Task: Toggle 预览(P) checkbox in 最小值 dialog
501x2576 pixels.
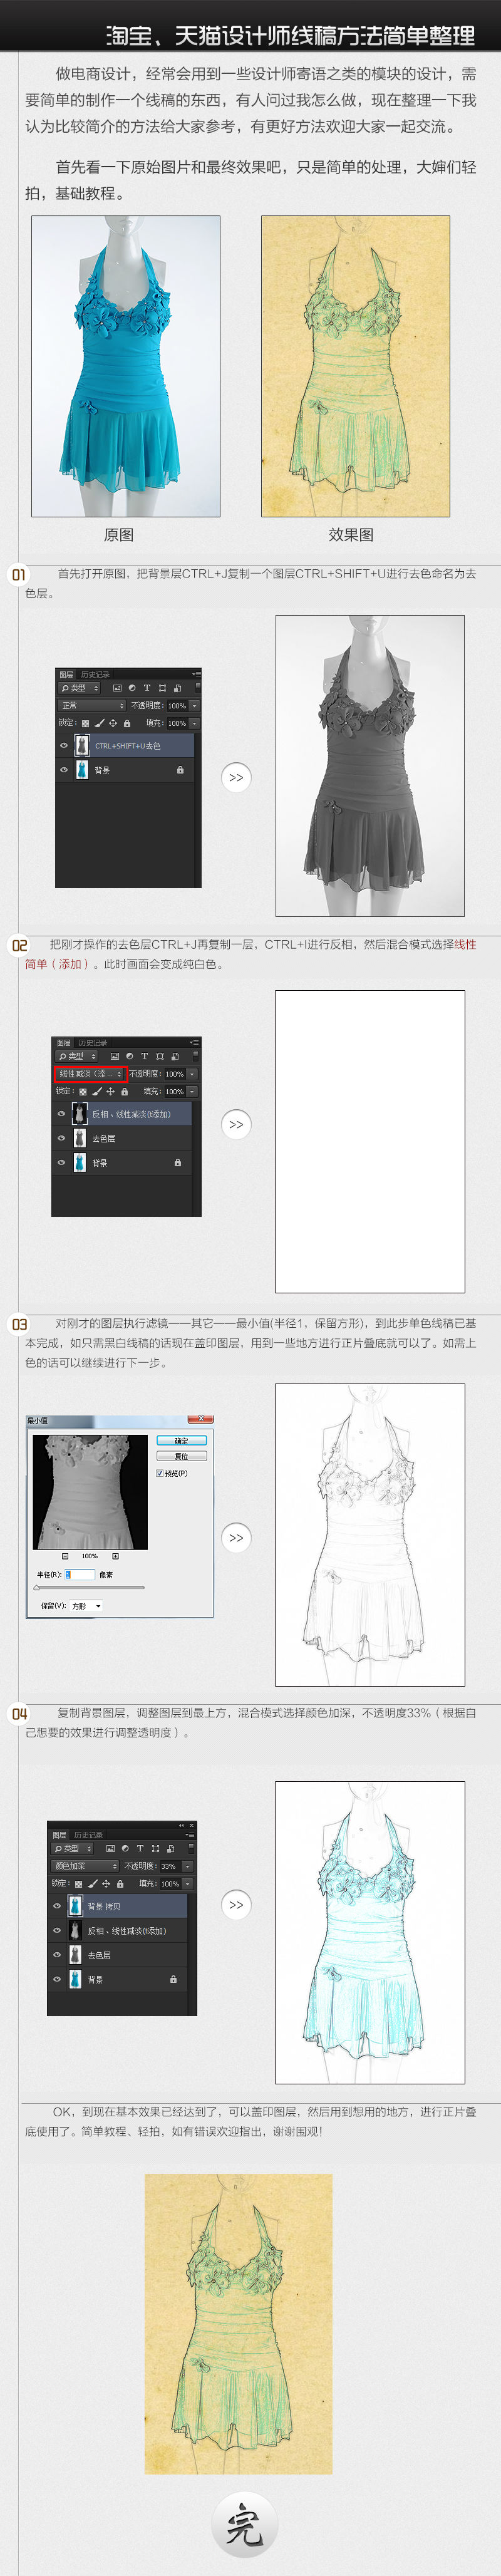Action: [x=160, y=1473]
